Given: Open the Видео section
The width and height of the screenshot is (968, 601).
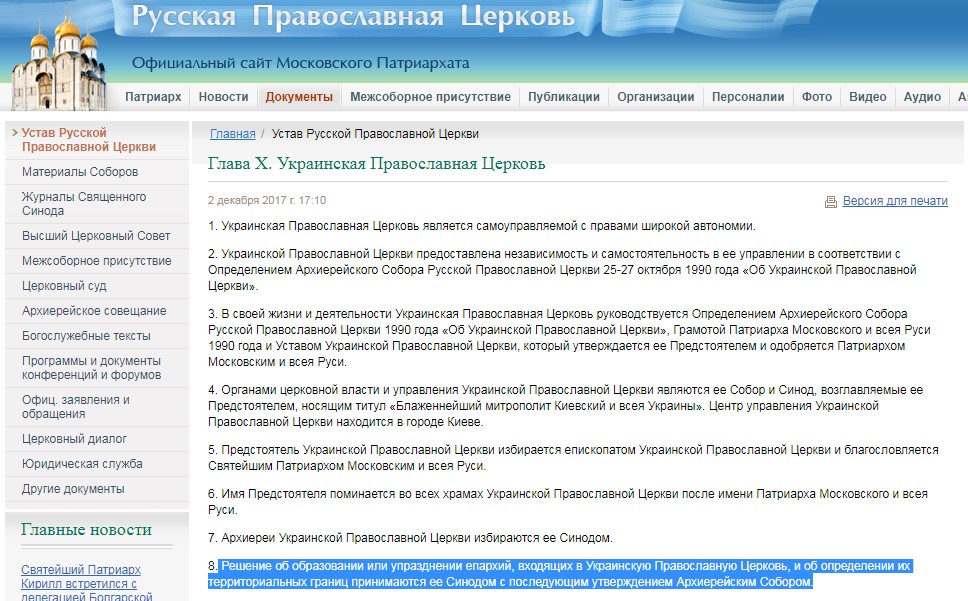Looking at the screenshot, I should [867, 97].
